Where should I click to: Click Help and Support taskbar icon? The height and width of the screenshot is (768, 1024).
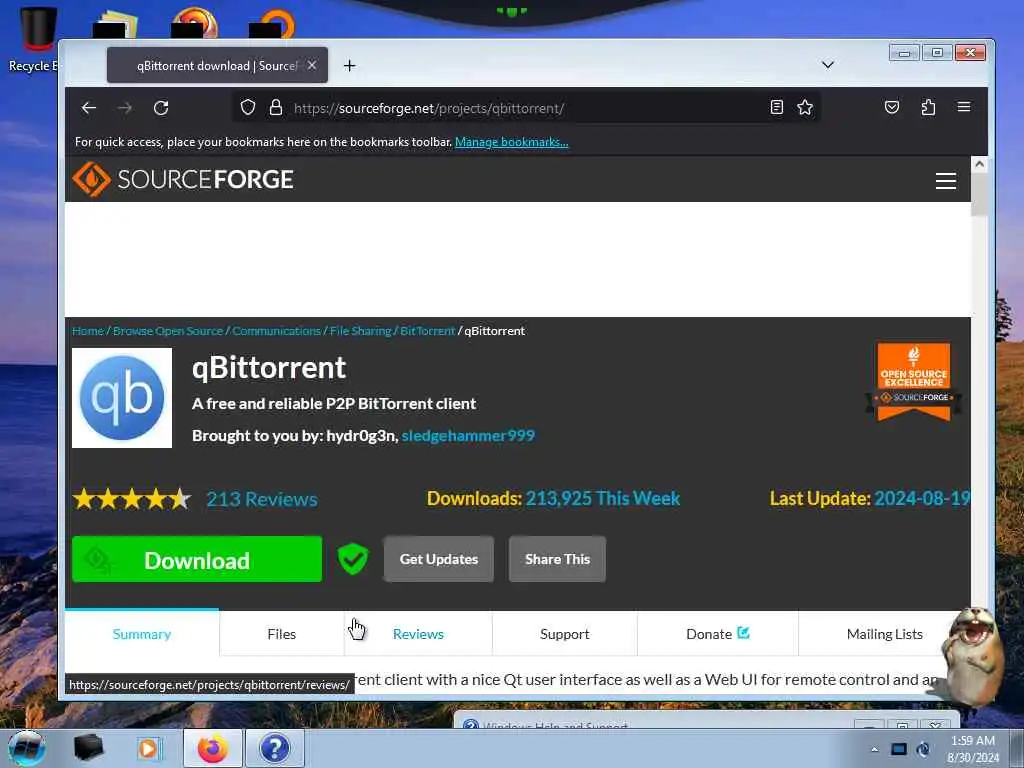point(274,748)
